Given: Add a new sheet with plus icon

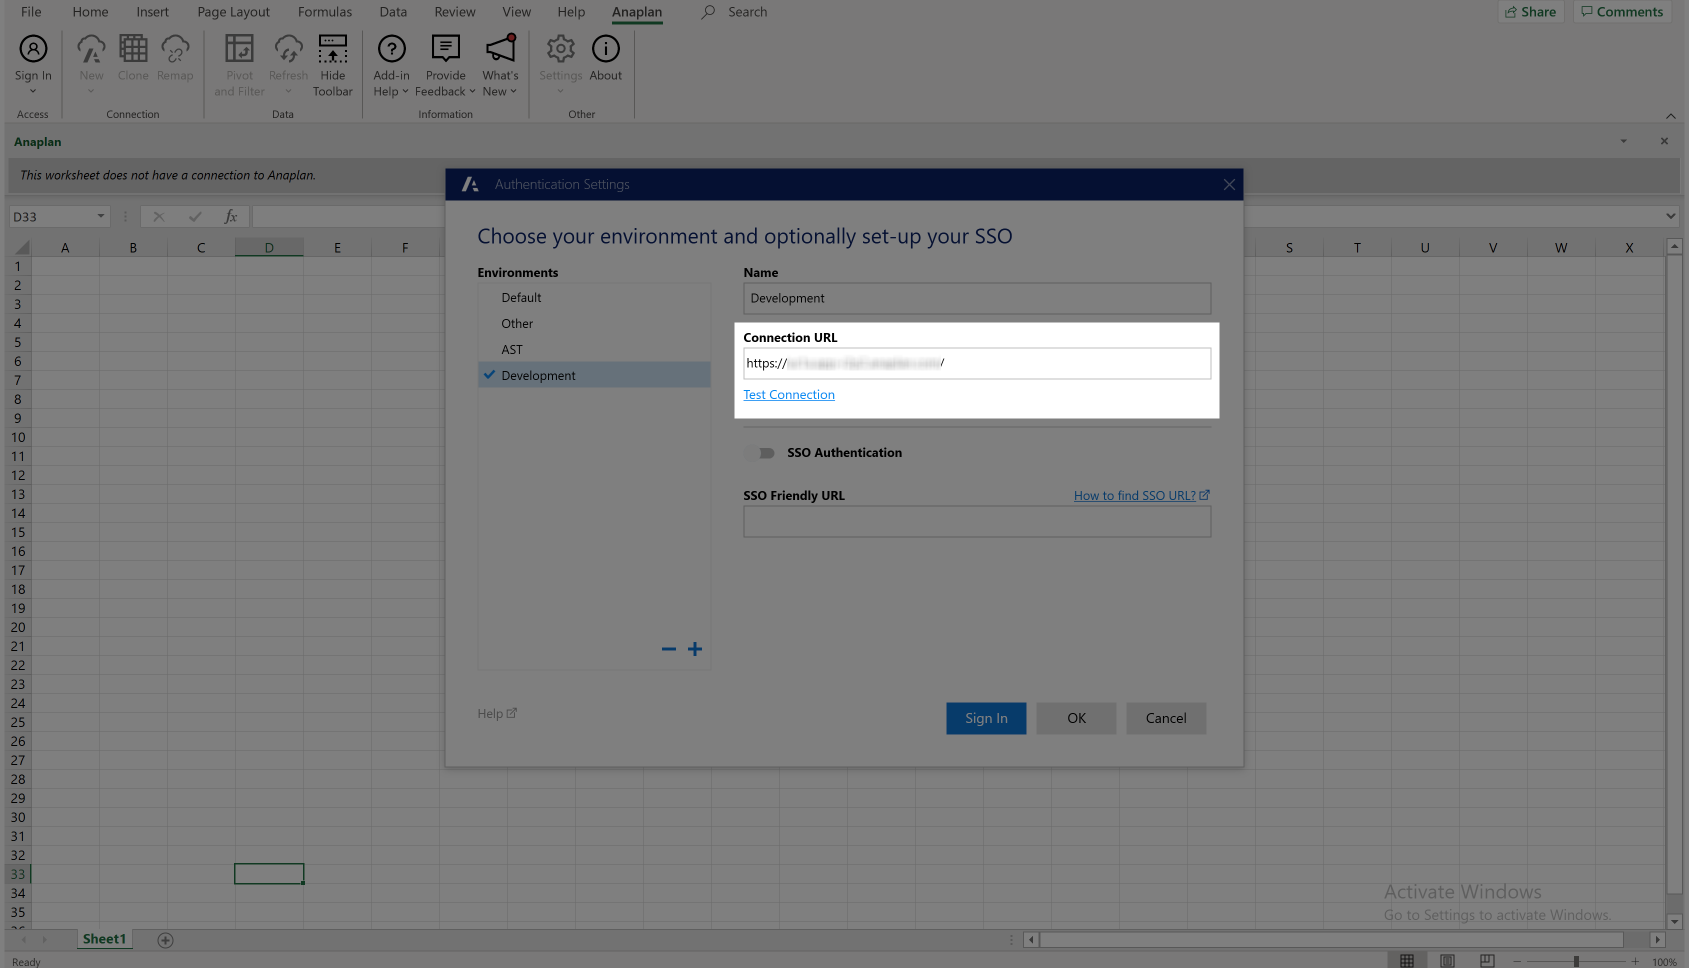Looking at the screenshot, I should coord(166,940).
